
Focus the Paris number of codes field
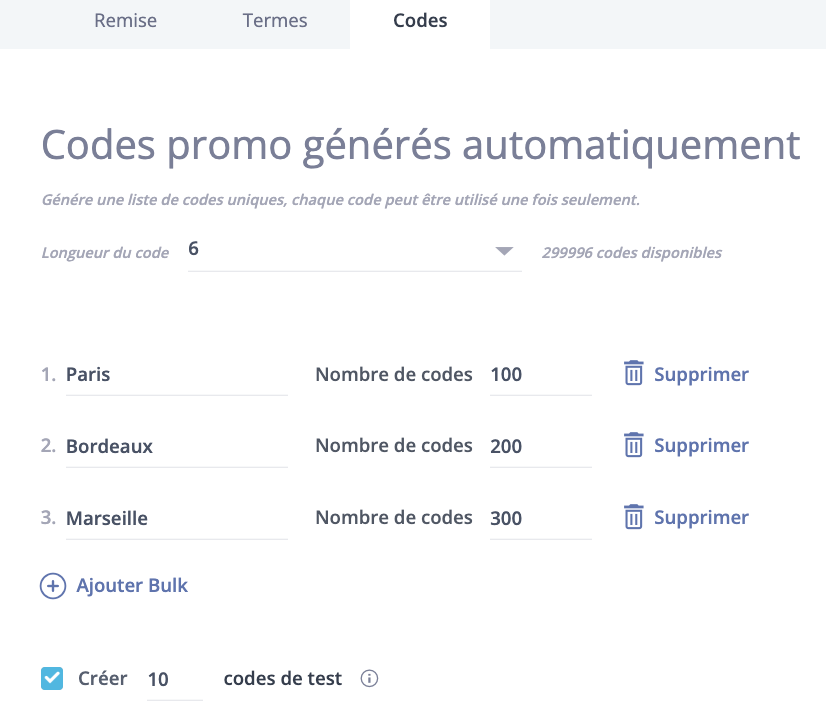coord(540,376)
